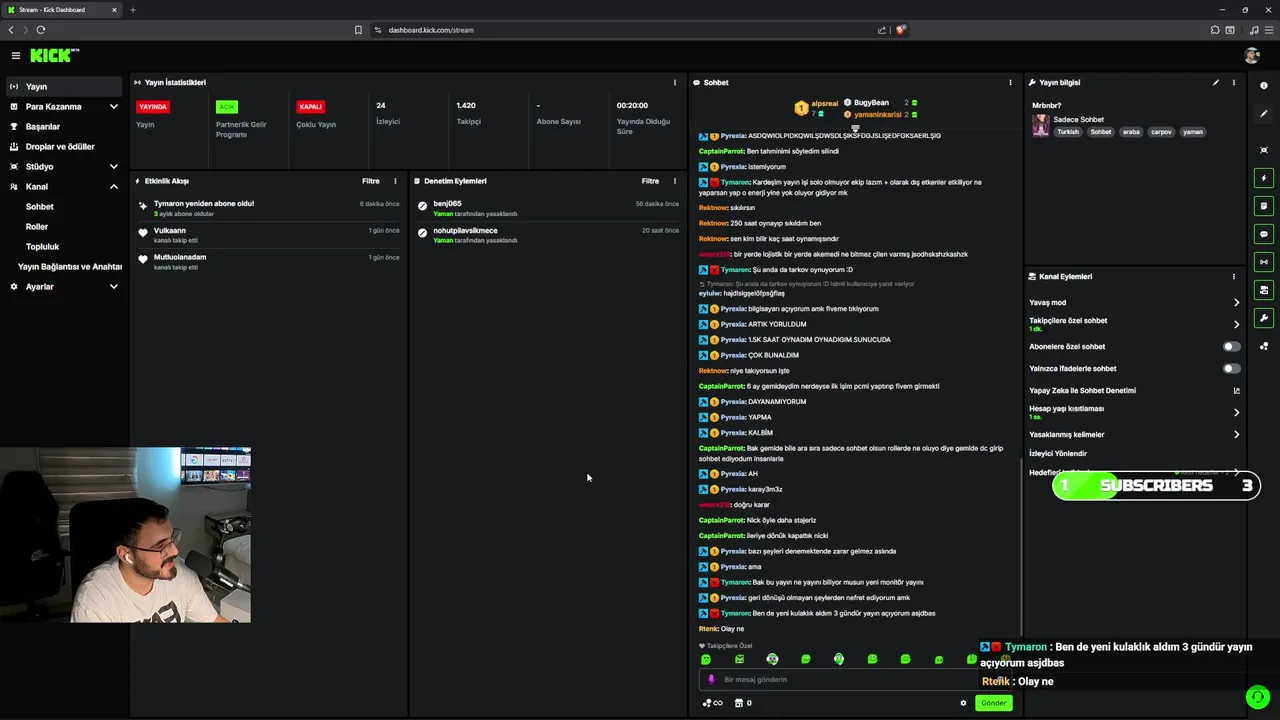Viewport: 1280px width, 720px height.
Task: Click the sticky note icon in the right sidebar
Action: coord(1264,206)
